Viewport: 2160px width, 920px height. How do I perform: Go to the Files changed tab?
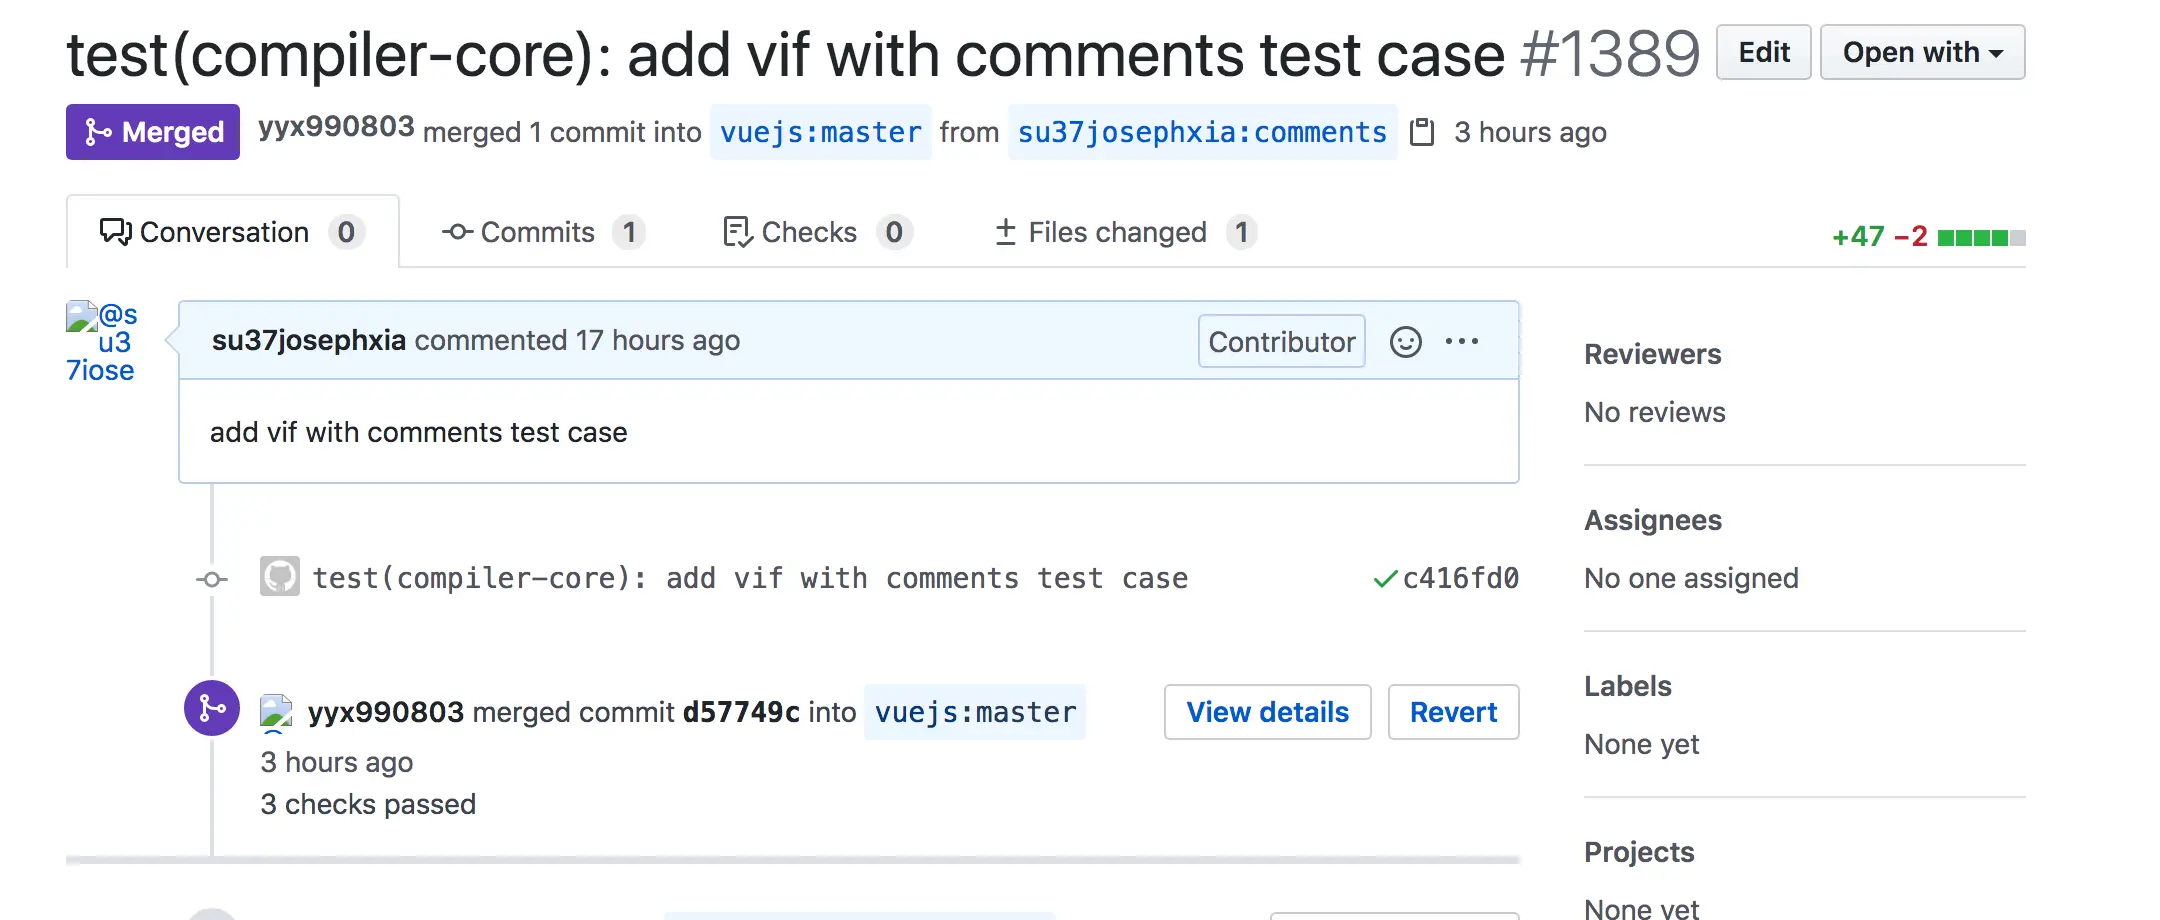click(x=1125, y=232)
